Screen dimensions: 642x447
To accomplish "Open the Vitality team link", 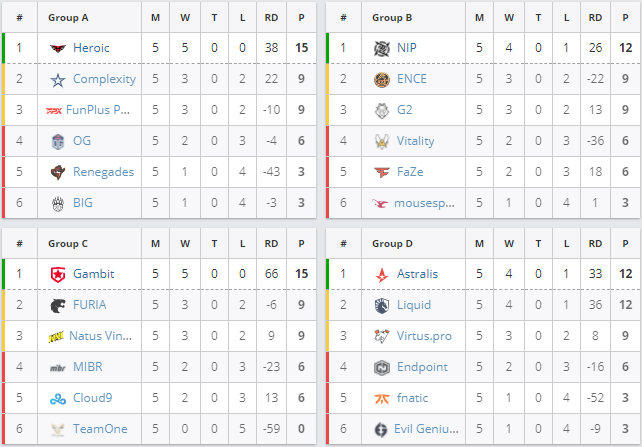I will pos(415,141).
